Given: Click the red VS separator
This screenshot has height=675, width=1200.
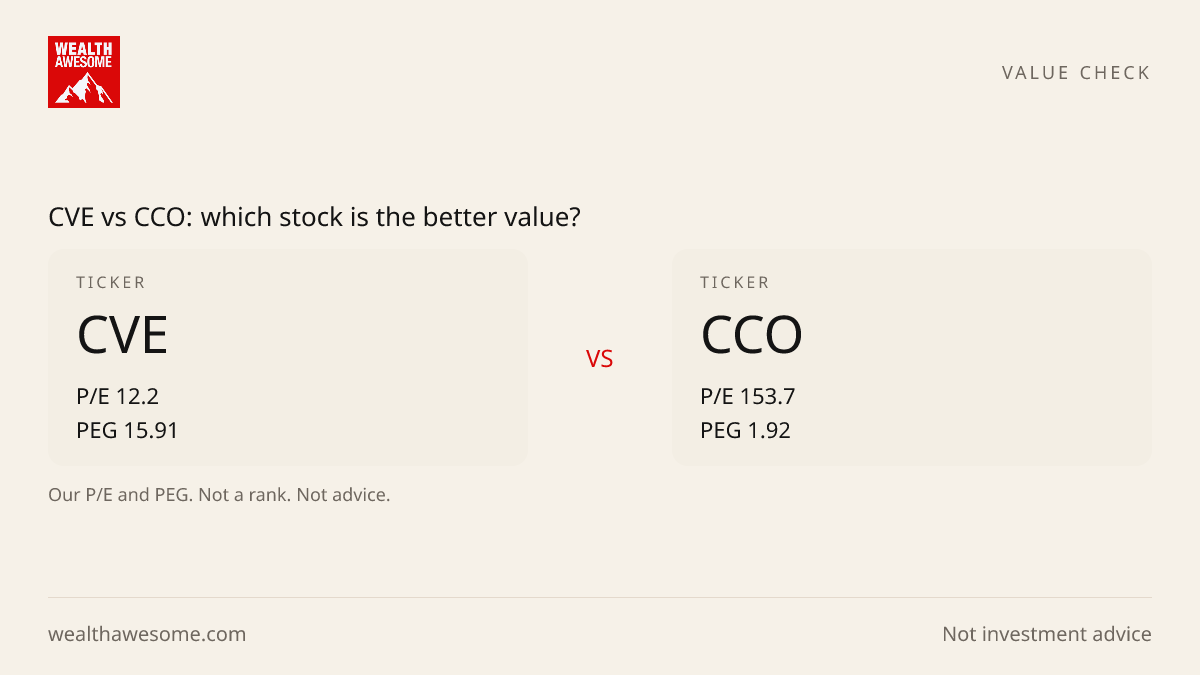Looking at the screenshot, I should coord(600,359).
